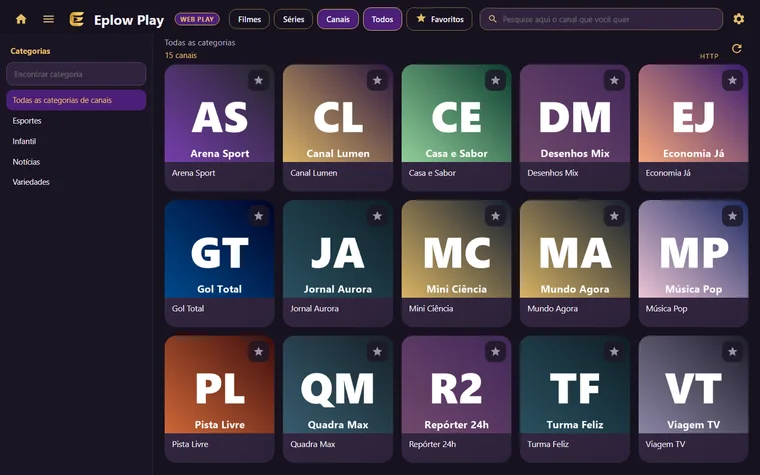Screen dimensions: 760x475
Task: Open the Pista Livre thumbnail
Action: [x=220, y=385]
